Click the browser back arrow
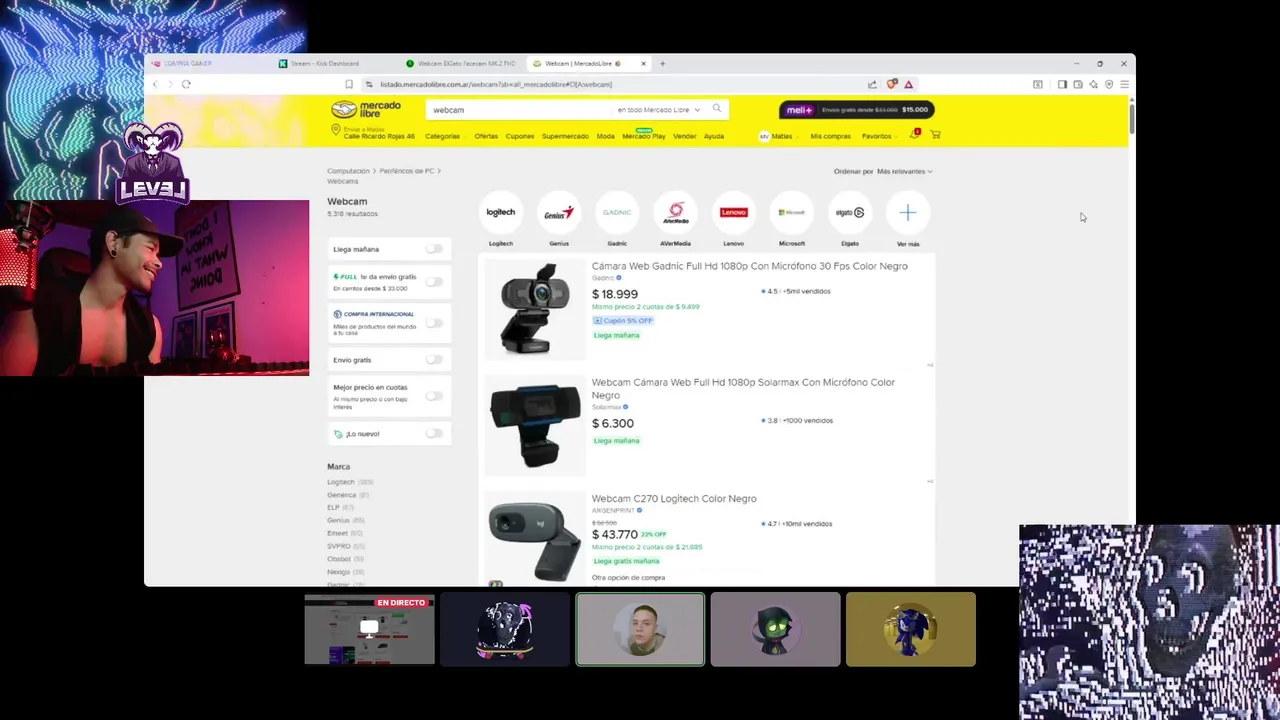Screen dimensions: 1280x720 [155, 84]
